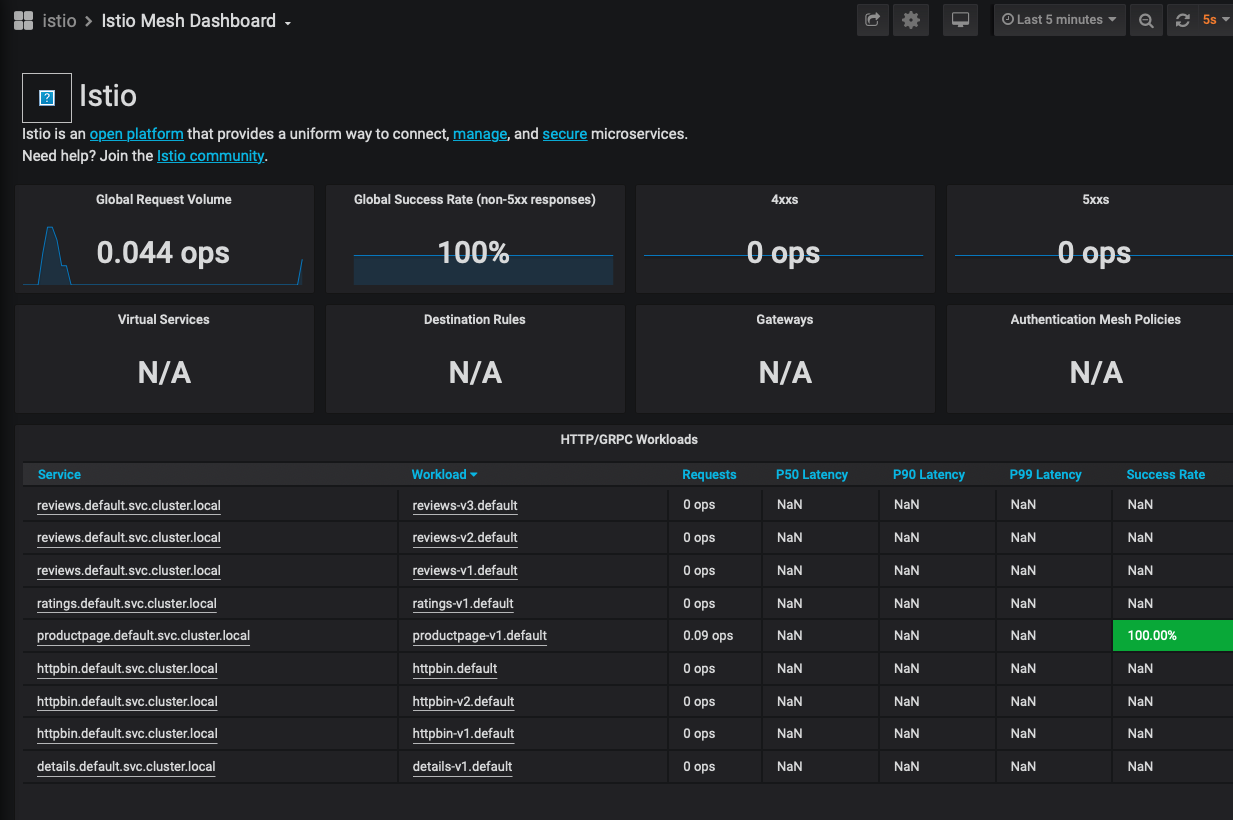Image resolution: width=1233 pixels, height=820 pixels.
Task: Open the 5xxs panel title
Action: [x=1096, y=200]
